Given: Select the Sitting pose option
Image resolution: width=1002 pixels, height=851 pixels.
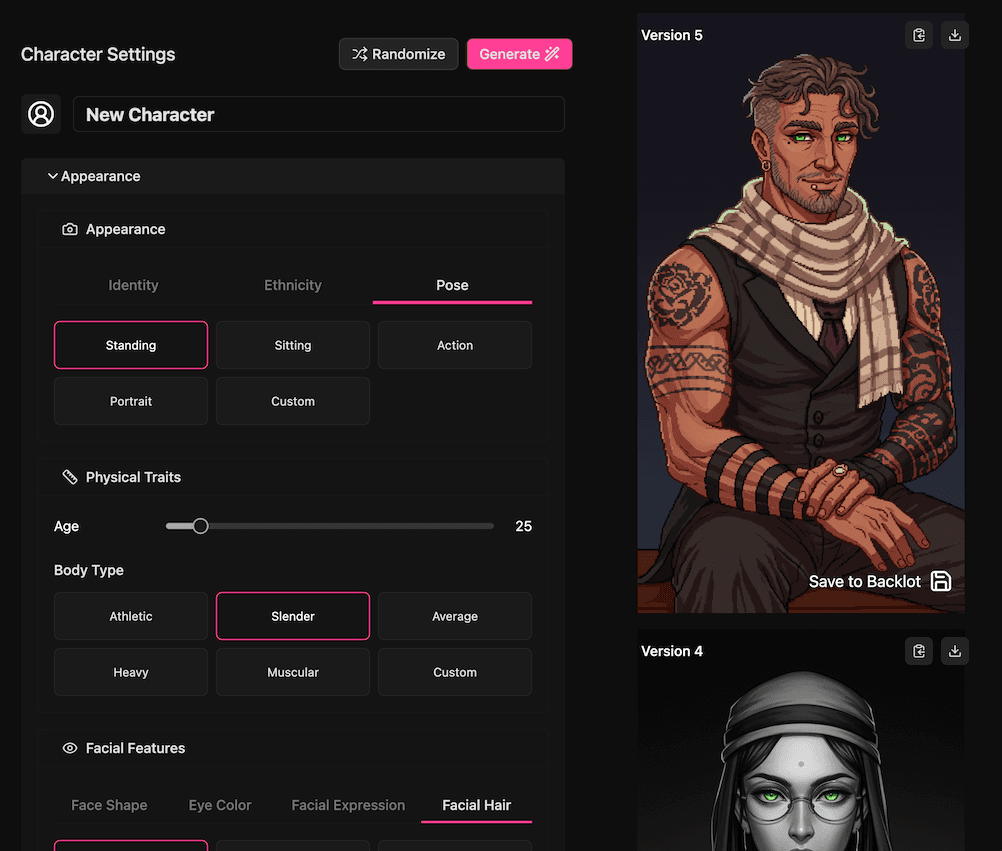Looking at the screenshot, I should click(292, 344).
